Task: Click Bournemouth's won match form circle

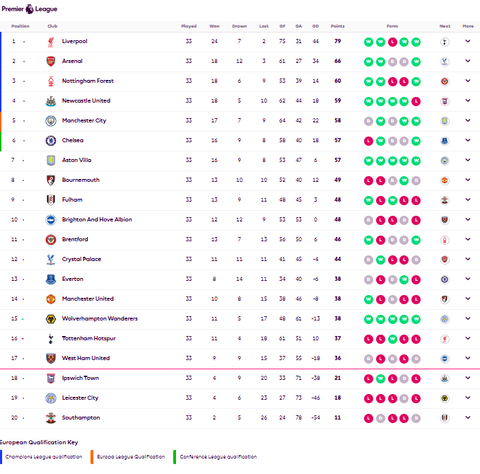Action: (x=404, y=181)
